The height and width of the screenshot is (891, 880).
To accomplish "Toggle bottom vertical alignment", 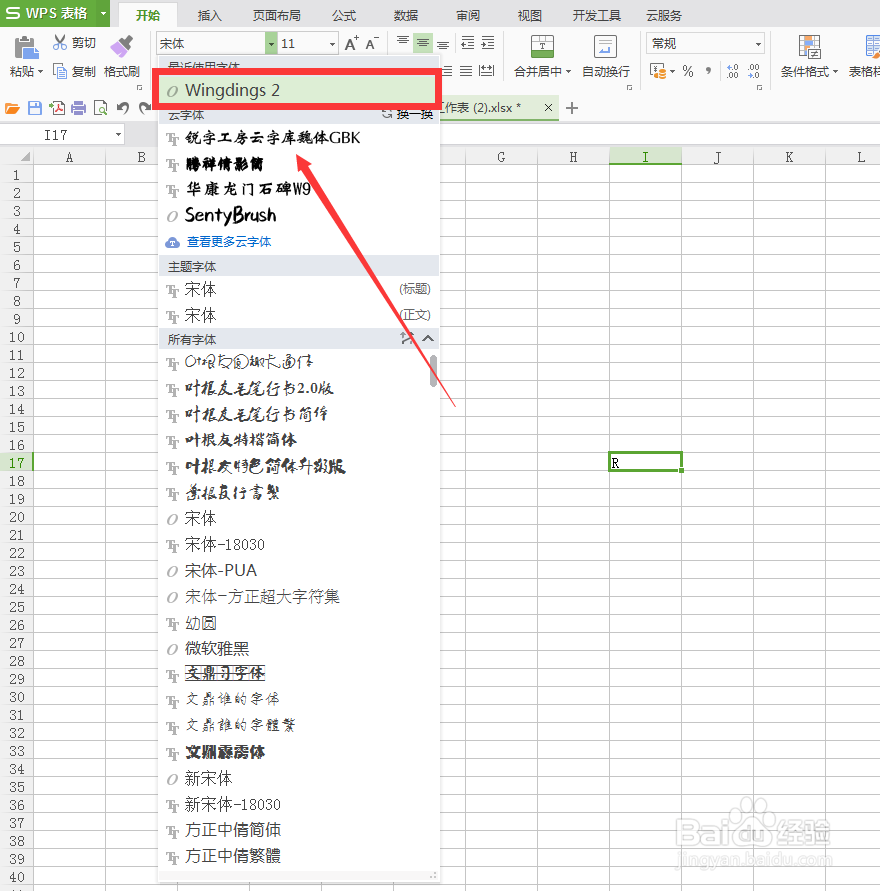I will (443, 43).
